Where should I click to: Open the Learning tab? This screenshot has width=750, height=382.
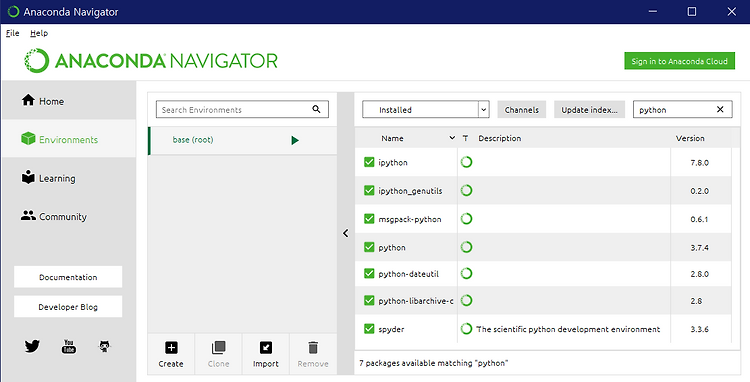click(68, 178)
